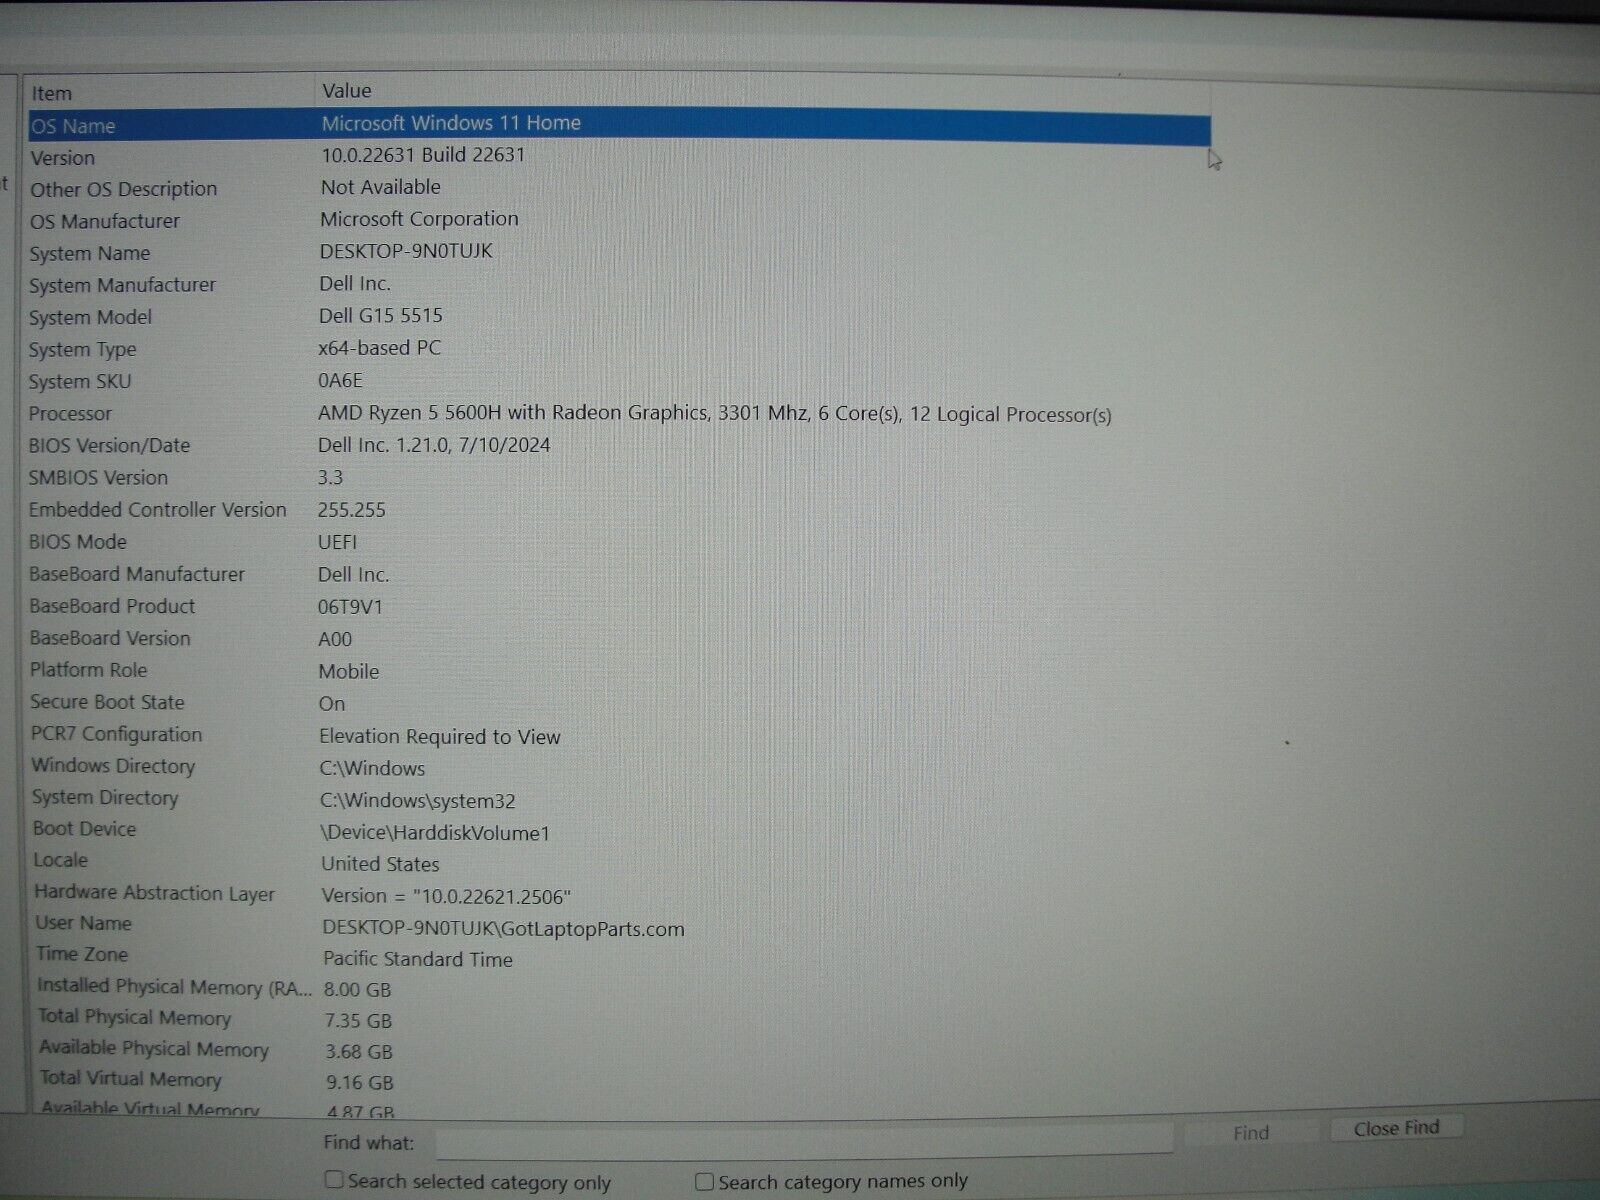Screen dimensions: 1600x1200
Task: Select the Available Physical Memory row
Action: tap(620, 1050)
